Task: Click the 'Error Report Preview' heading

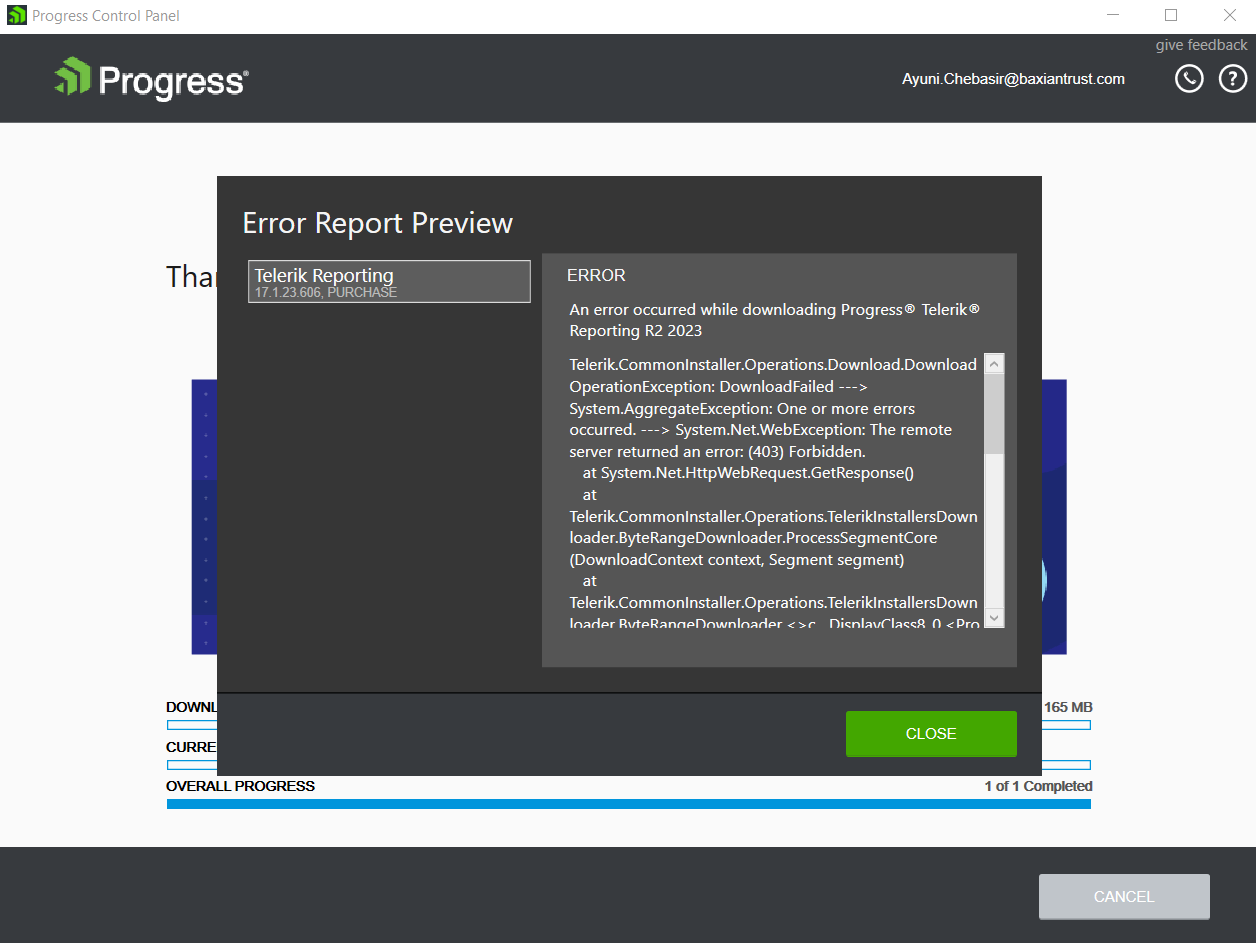Action: pyautogui.click(x=378, y=223)
